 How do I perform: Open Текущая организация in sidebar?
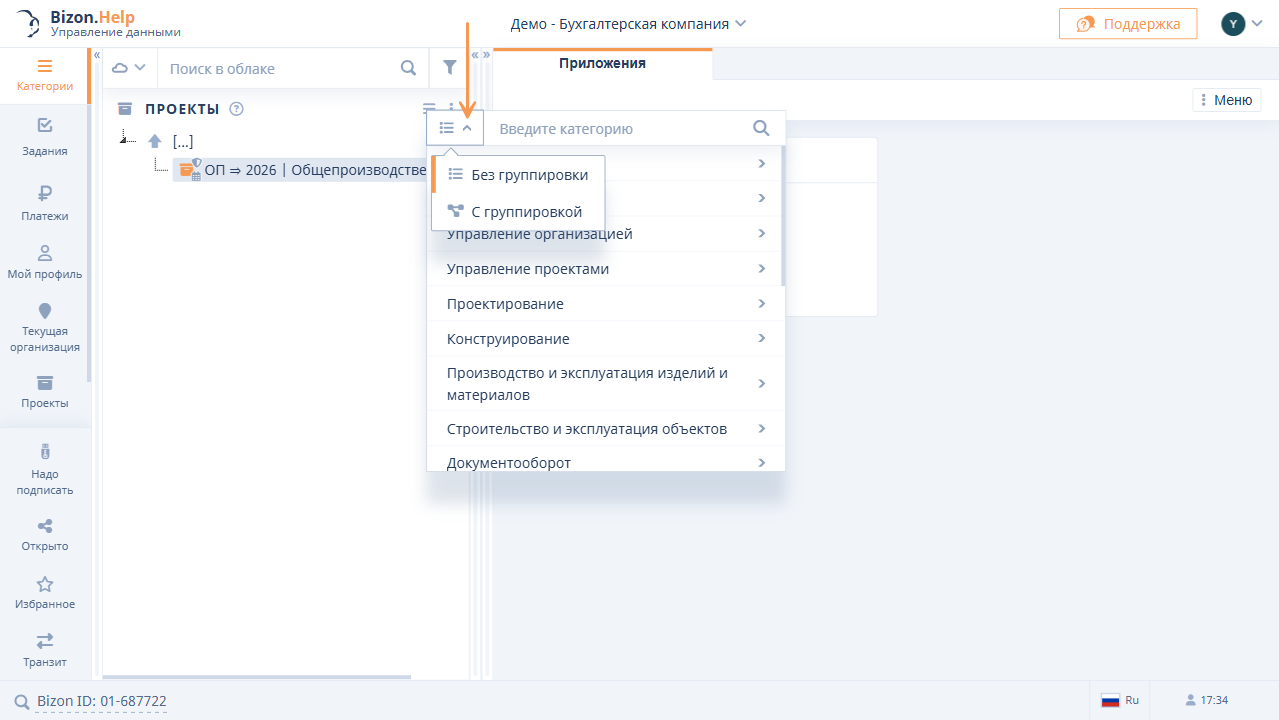click(45, 328)
